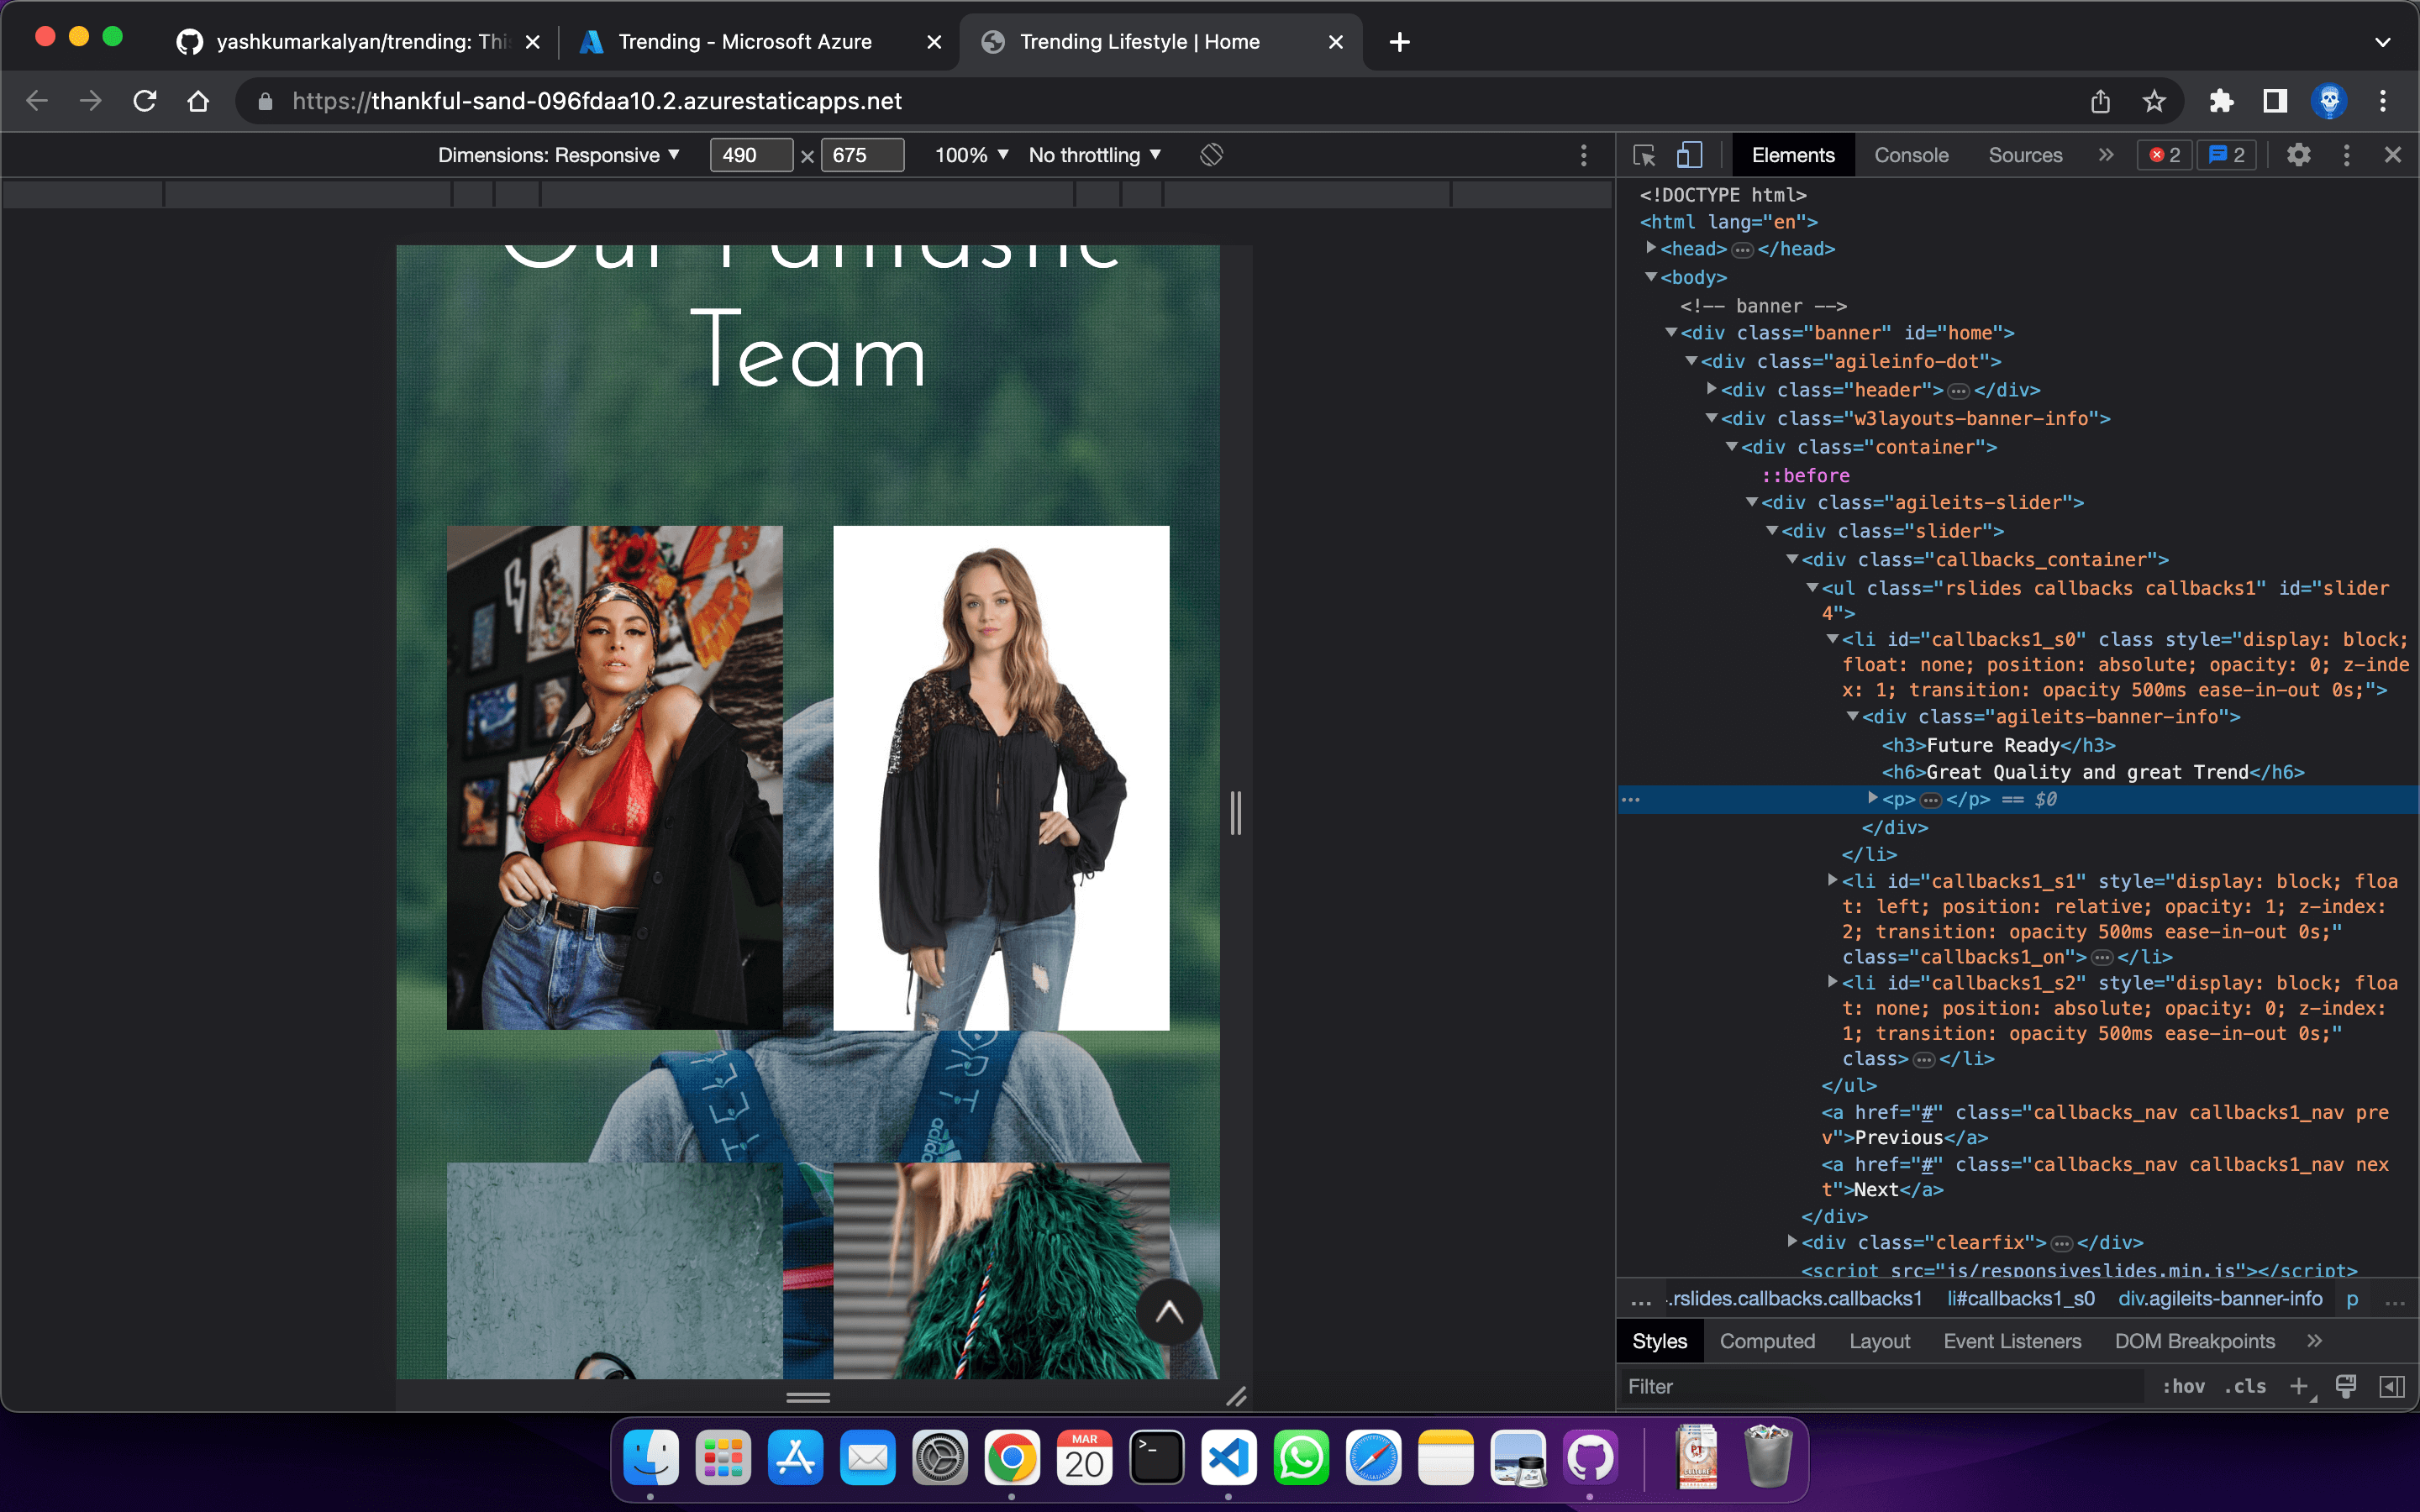Click the red error count badge
The image size is (2420, 1512).
coord(2165,155)
